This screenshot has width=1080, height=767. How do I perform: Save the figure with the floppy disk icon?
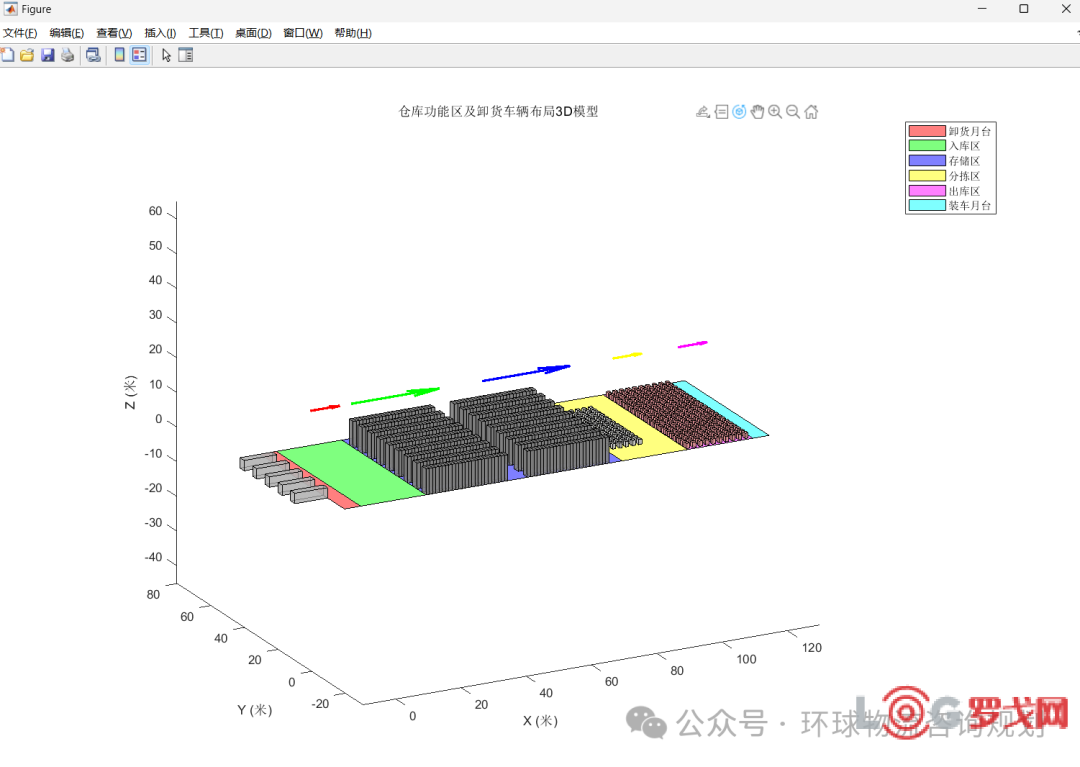47,55
